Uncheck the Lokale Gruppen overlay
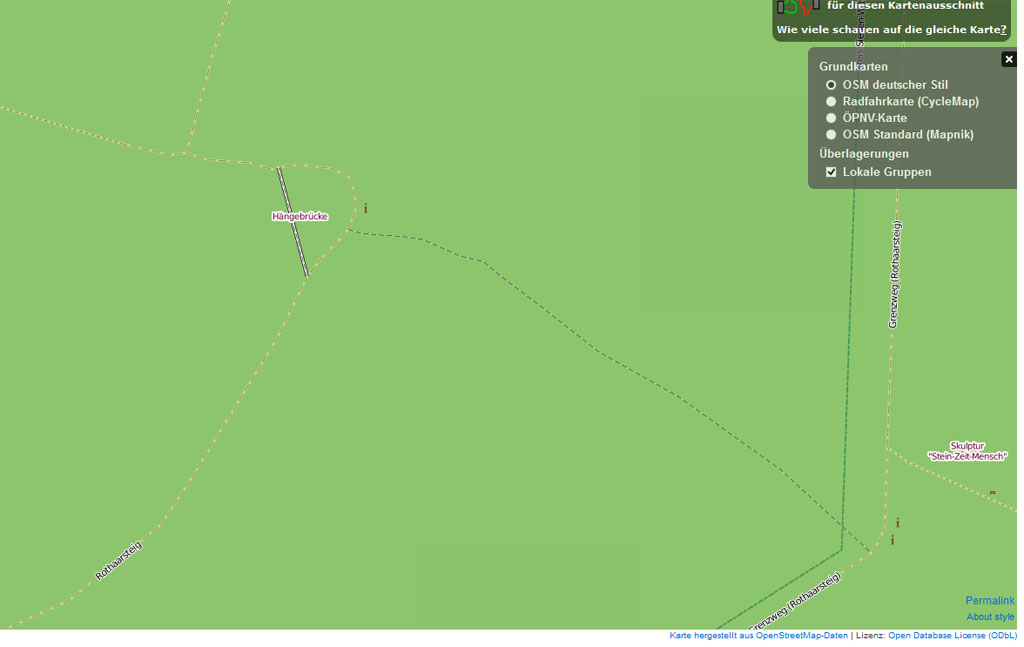 point(831,172)
